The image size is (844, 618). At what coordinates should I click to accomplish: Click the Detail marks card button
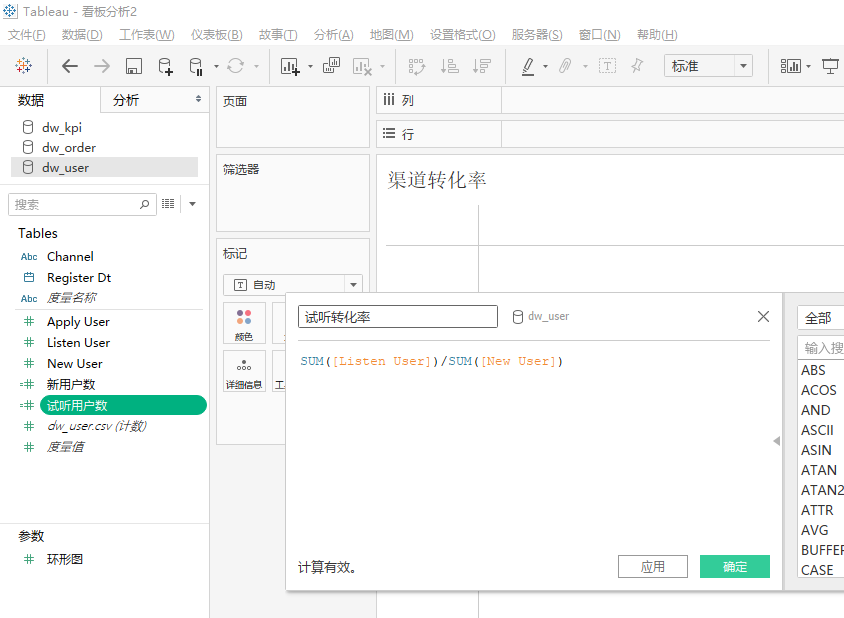point(244,371)
